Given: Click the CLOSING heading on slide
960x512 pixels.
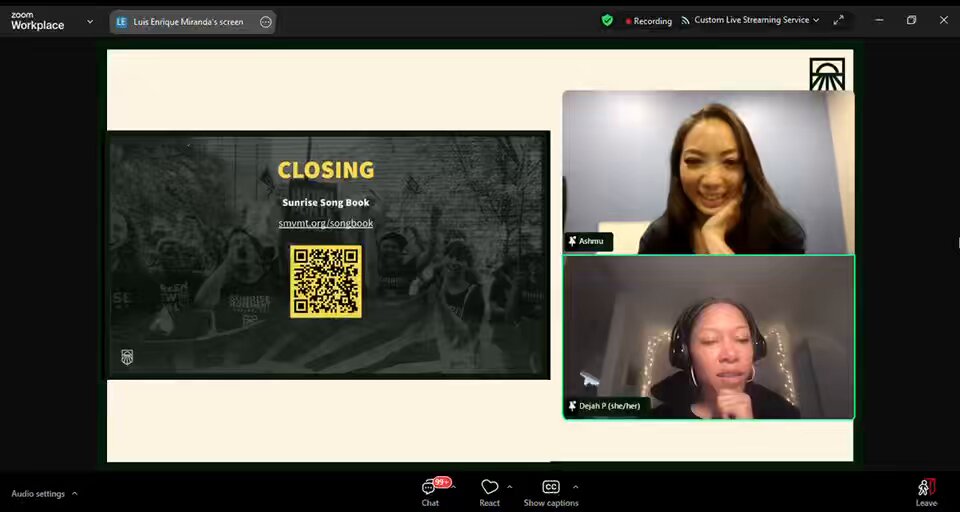Looking at the screenshot, I should 326,170.
